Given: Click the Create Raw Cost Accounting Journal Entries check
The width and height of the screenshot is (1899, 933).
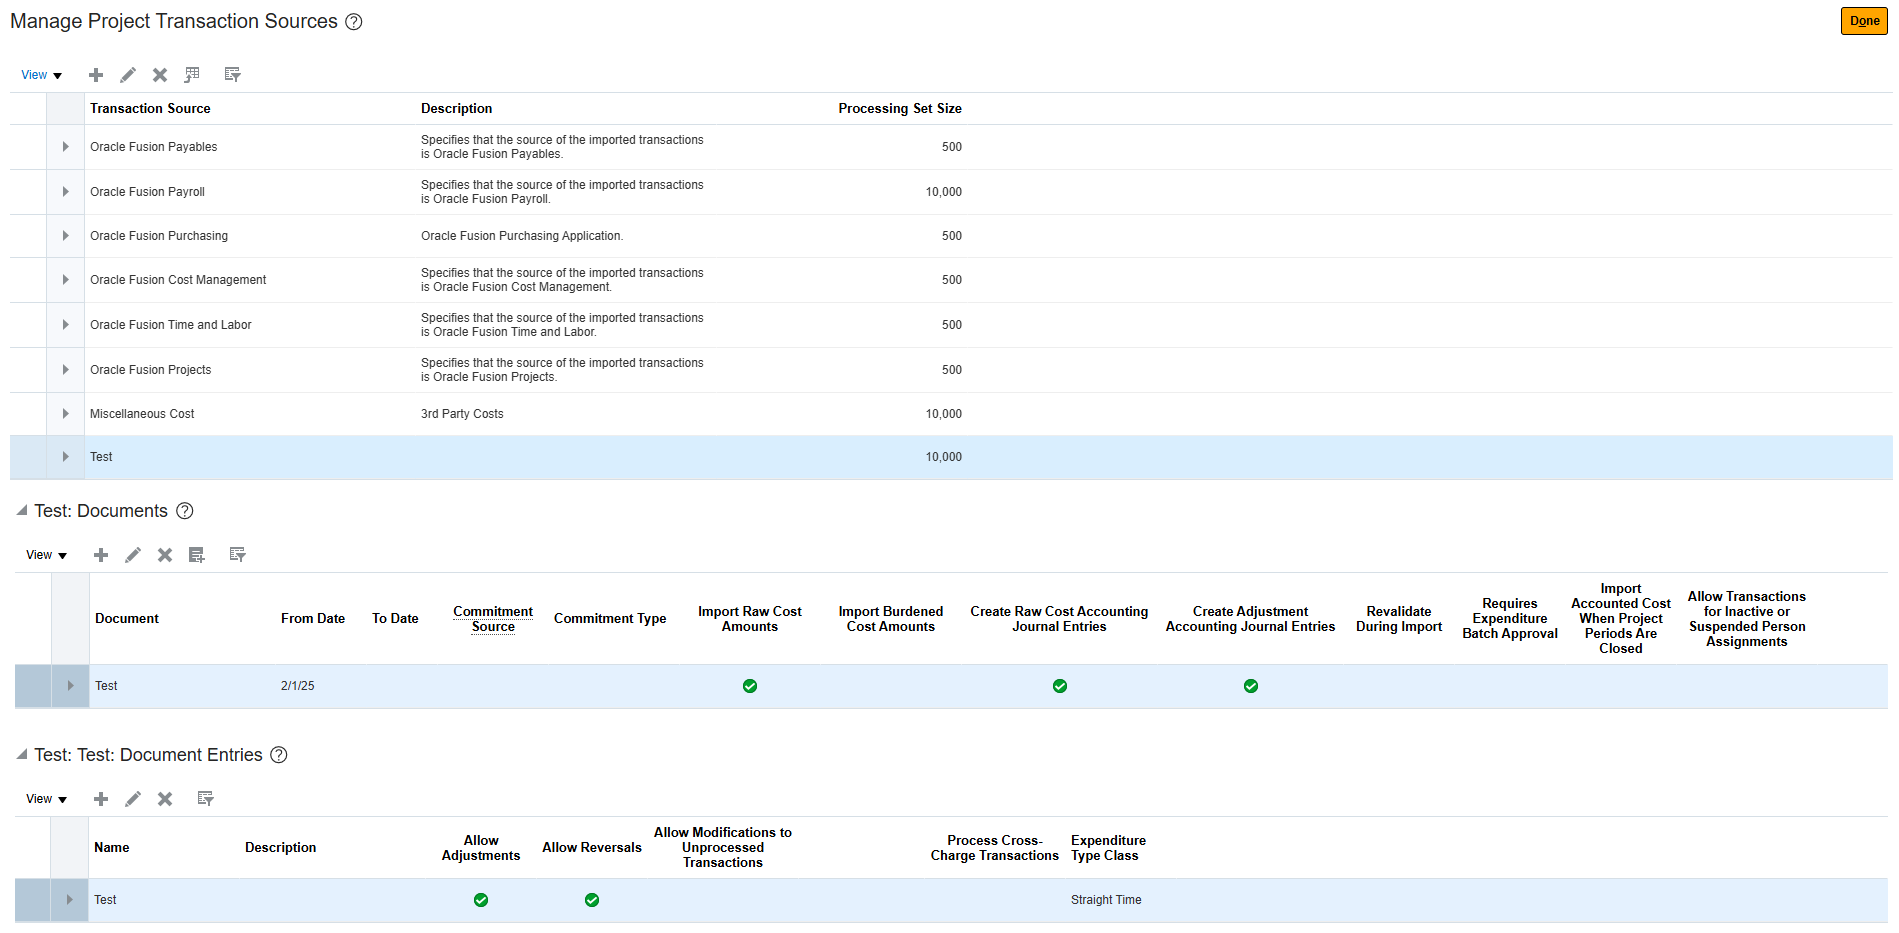Looking at the screenshot, I should (x=1060, y=686).
